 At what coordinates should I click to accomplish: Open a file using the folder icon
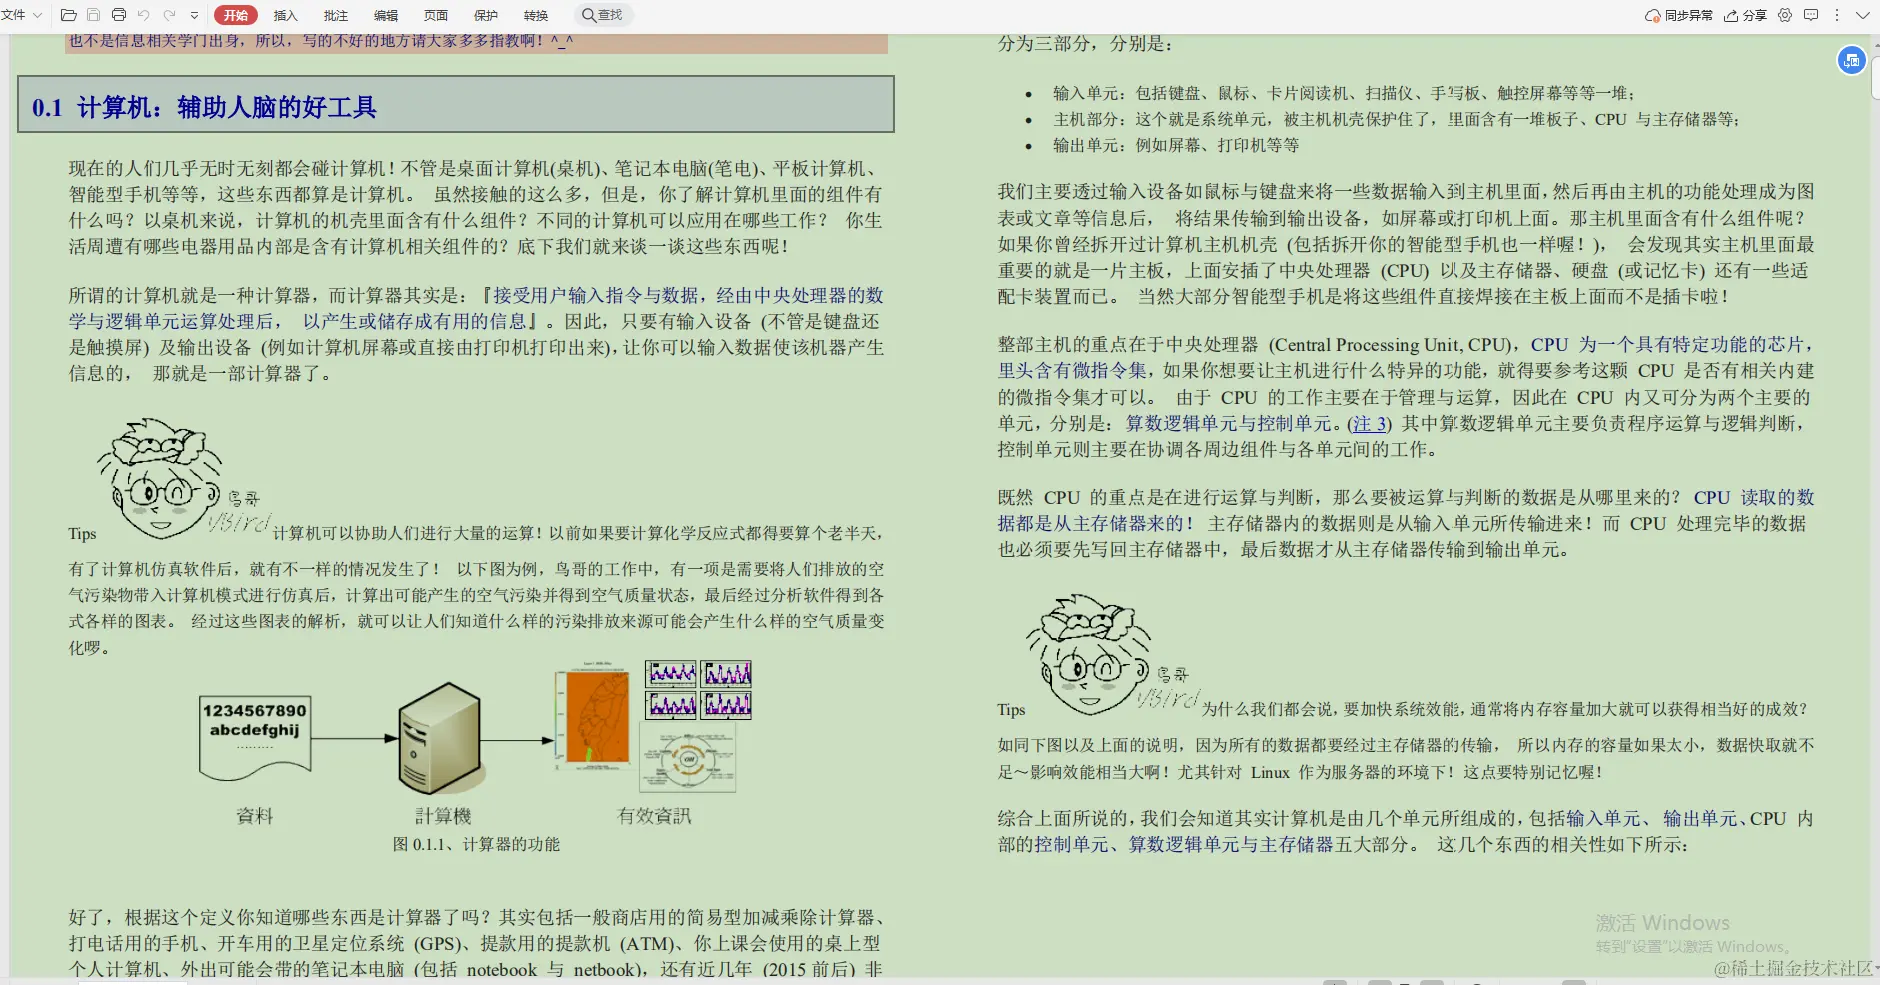[68, 14]
